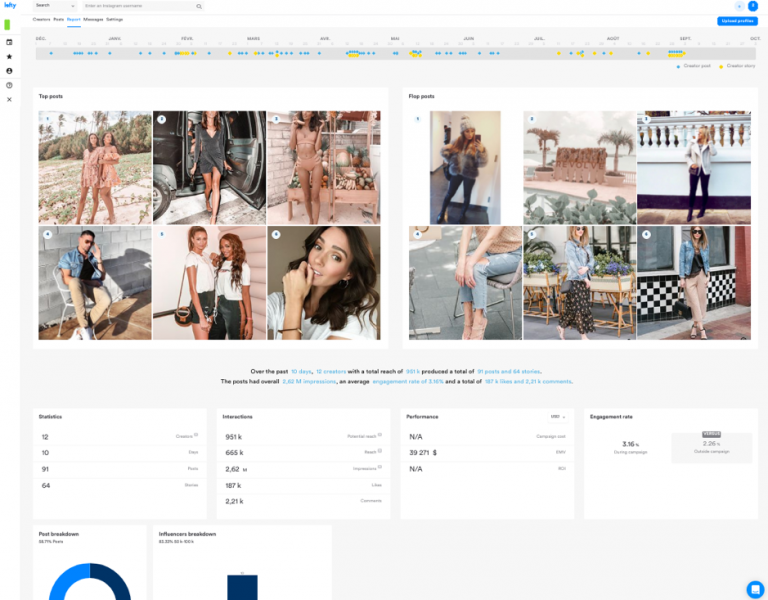Open top post 6 brunette portrait
This screenshot has height=600, width=768.
(324, 283)
